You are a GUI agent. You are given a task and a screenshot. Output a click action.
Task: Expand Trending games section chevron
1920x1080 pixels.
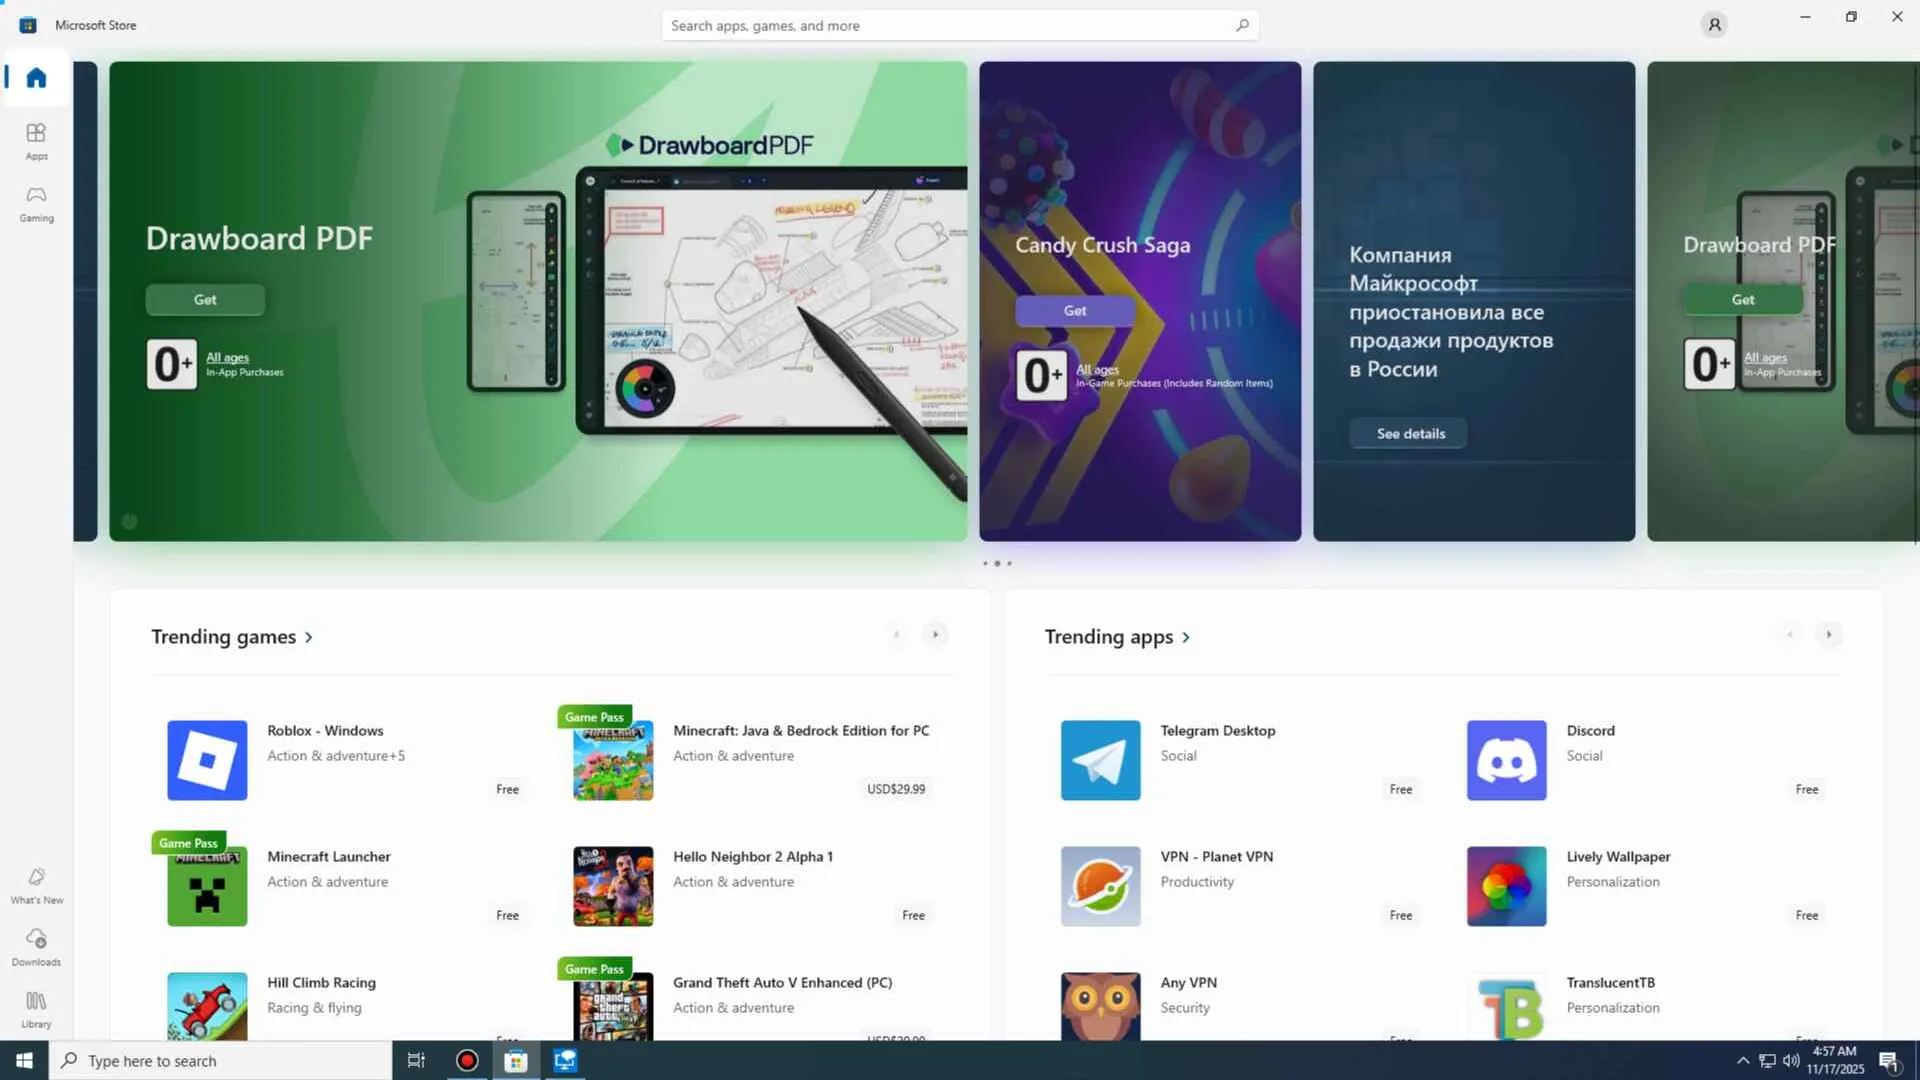tap(309, 637)
